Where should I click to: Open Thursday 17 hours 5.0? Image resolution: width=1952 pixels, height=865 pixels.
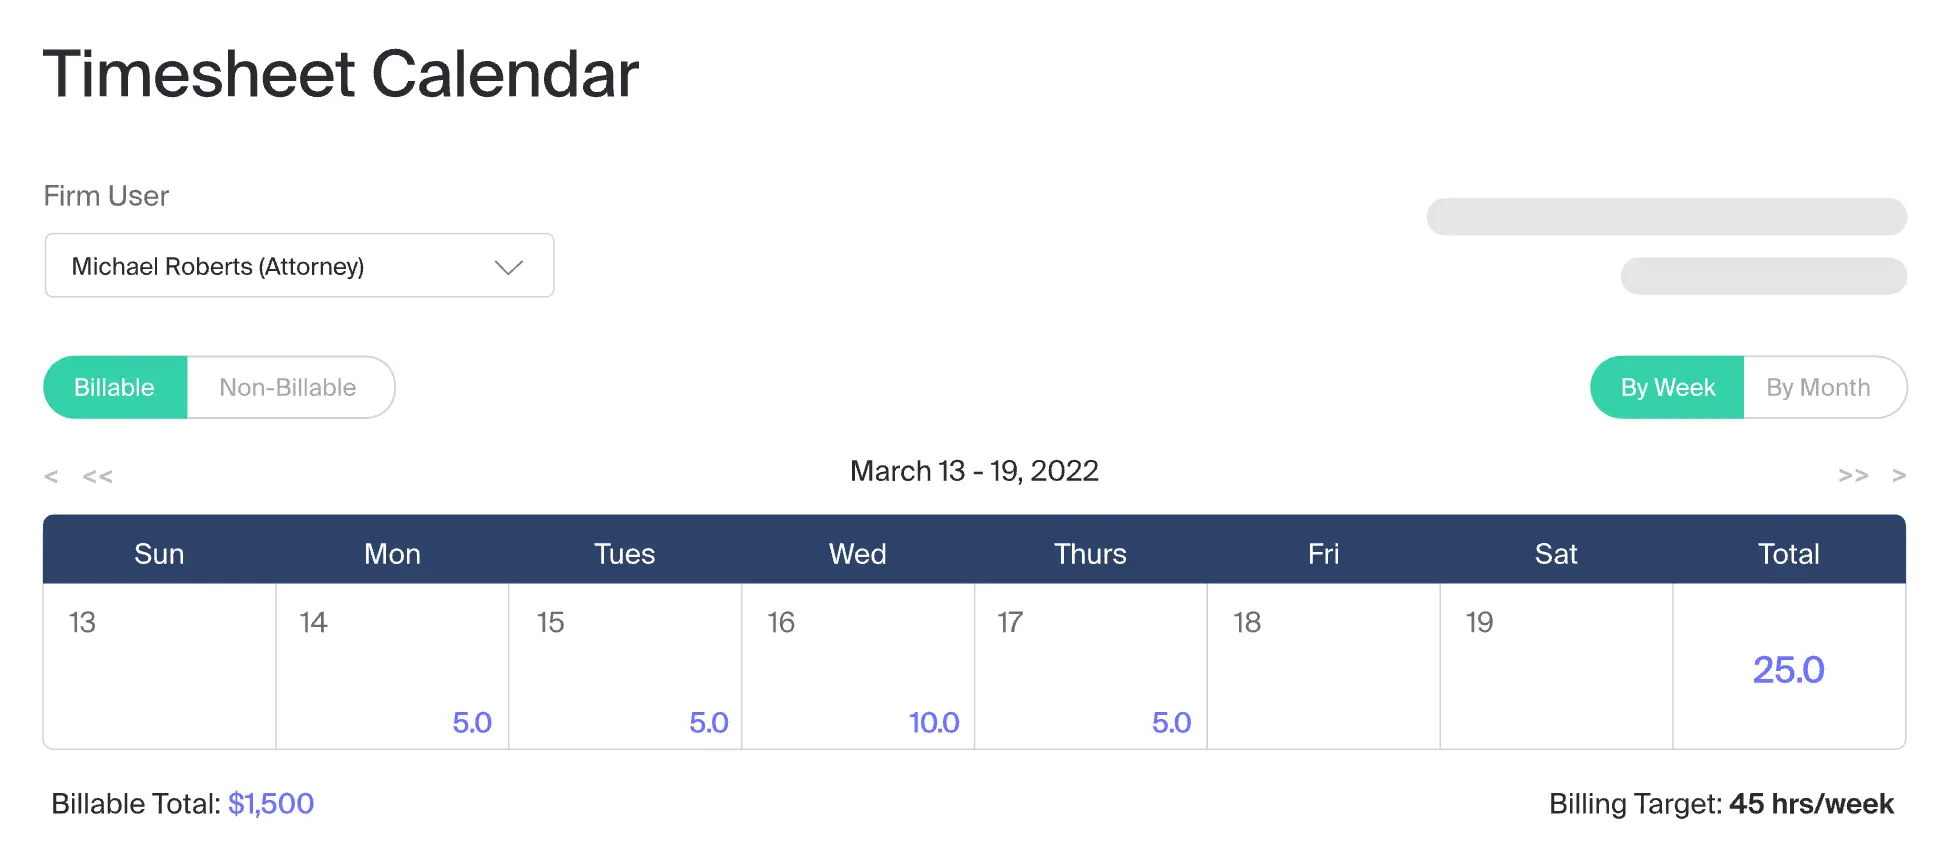pos(1172,723)
